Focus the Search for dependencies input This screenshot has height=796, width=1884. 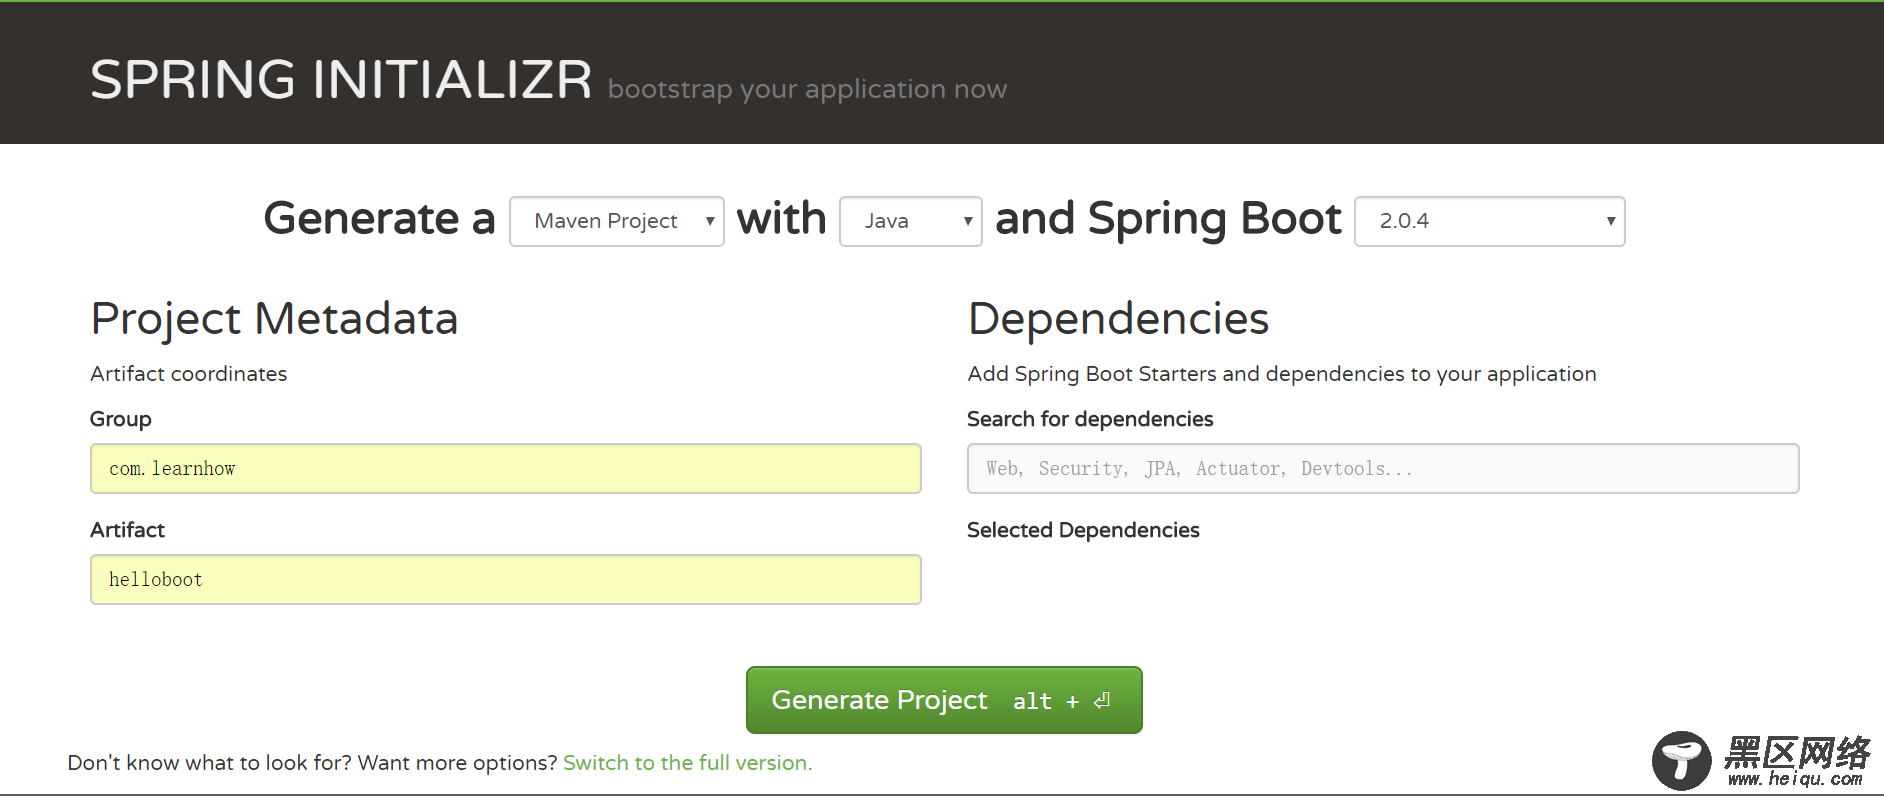1383,468
